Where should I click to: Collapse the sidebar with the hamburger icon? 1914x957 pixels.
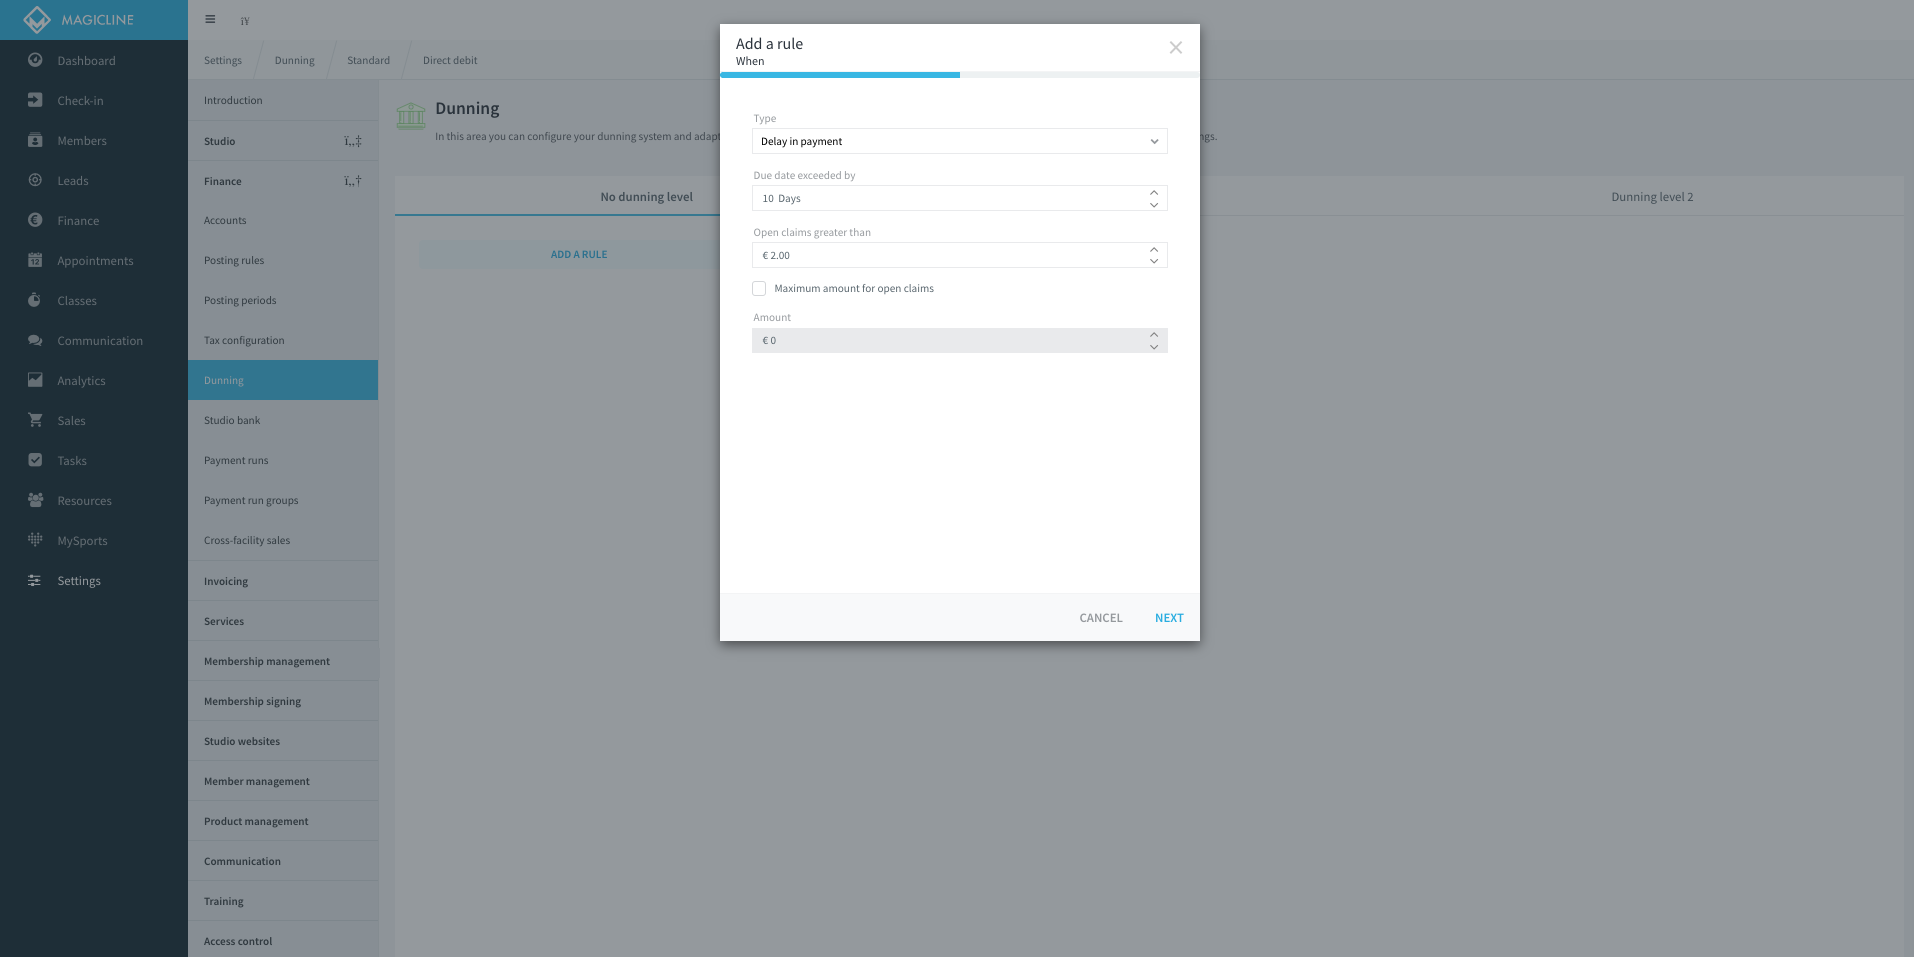209,19
